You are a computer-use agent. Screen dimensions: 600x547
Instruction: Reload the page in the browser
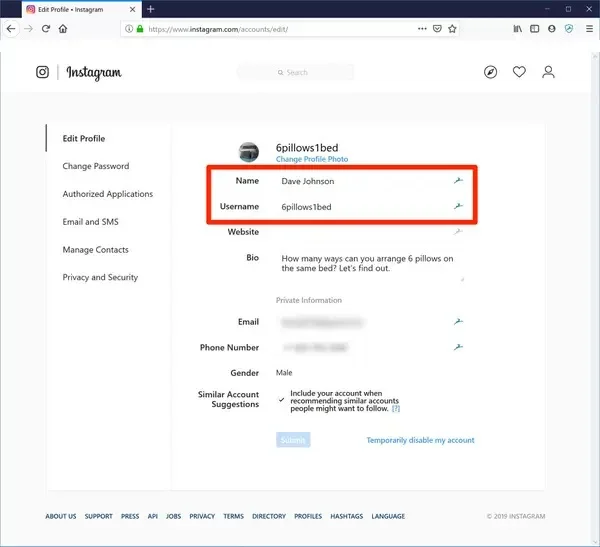coord(45,29)
